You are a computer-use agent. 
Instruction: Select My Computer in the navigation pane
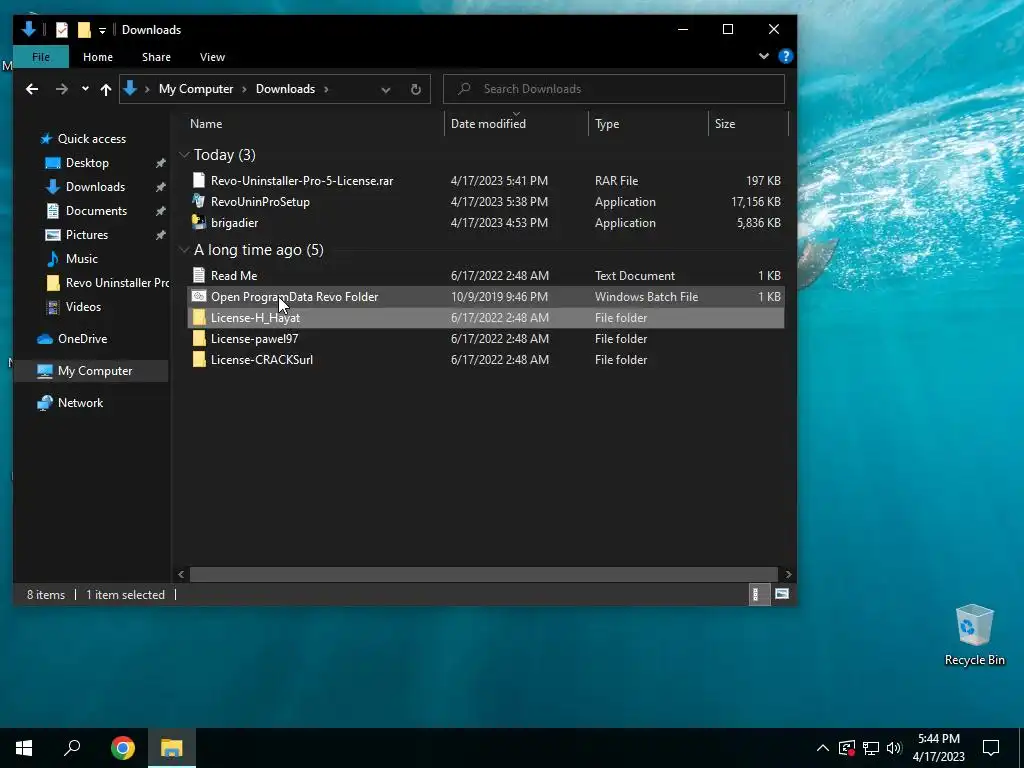tap(95, 370)
